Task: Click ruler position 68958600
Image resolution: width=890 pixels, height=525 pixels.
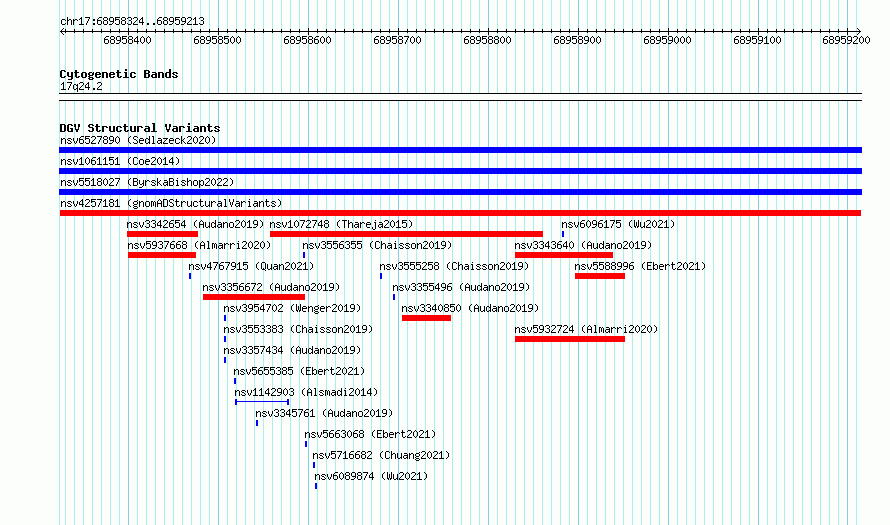Action: (307, 40)
